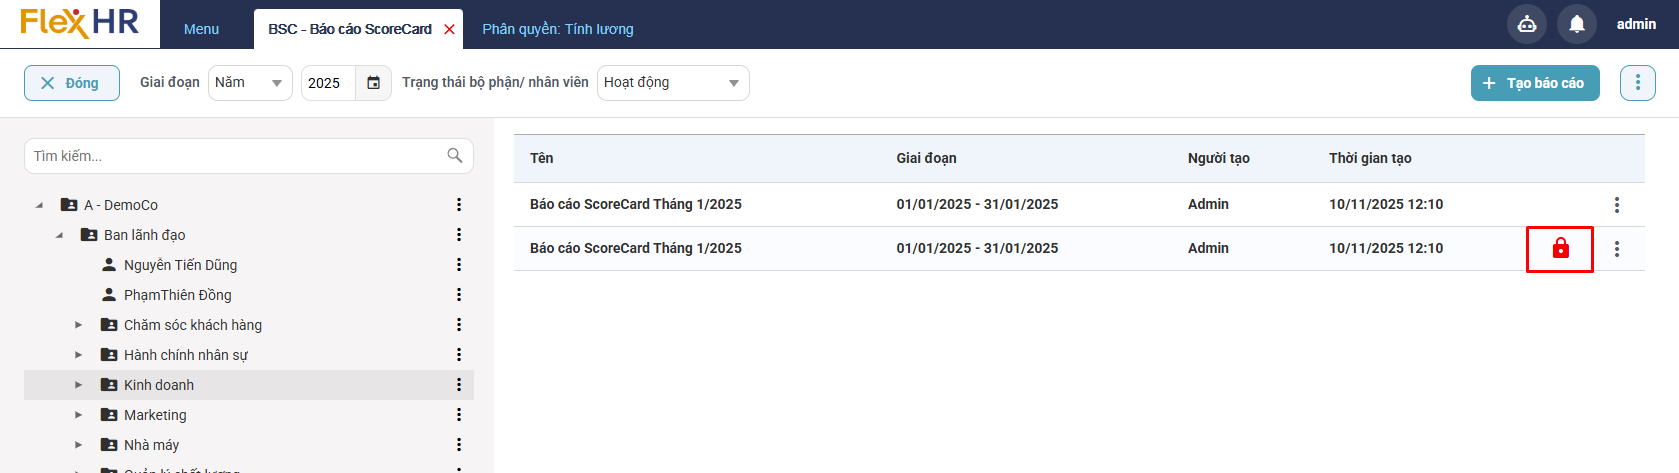This screenshot has height=473, width=1679.
Task: Open the Giai đoạn Năm dropdown
Action: pos(250,83)
